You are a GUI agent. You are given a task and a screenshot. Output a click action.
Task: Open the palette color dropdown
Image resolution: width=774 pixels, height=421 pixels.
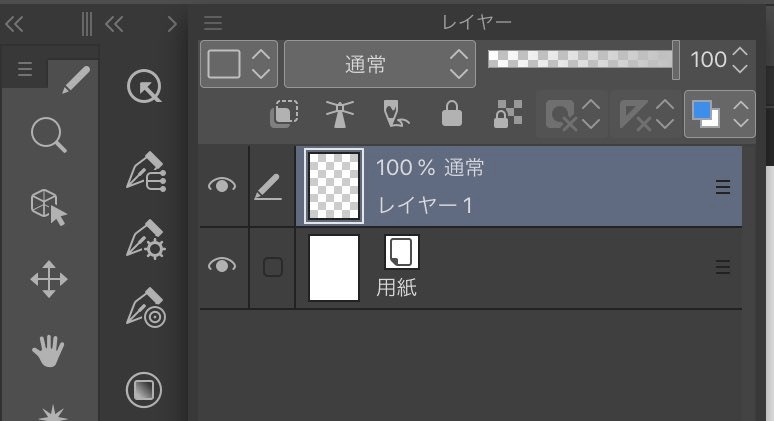coord(240,65)
